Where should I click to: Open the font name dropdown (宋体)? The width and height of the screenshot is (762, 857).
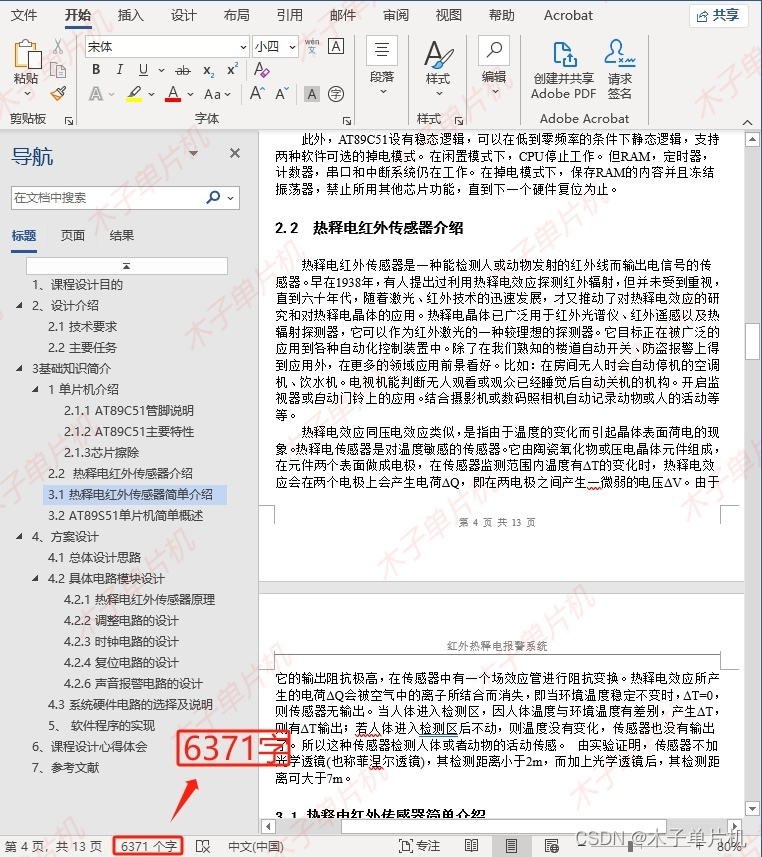tap(243, 47)
